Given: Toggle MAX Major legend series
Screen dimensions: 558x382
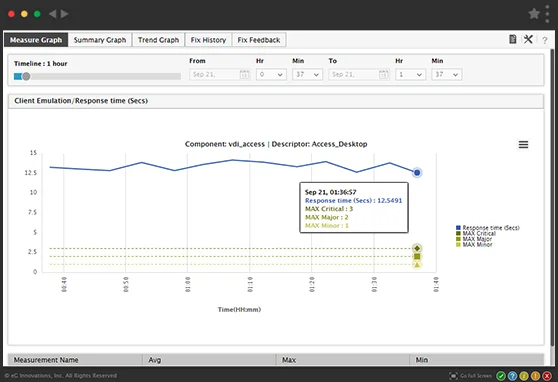Looking at the screenshot, I should [474, 239].
